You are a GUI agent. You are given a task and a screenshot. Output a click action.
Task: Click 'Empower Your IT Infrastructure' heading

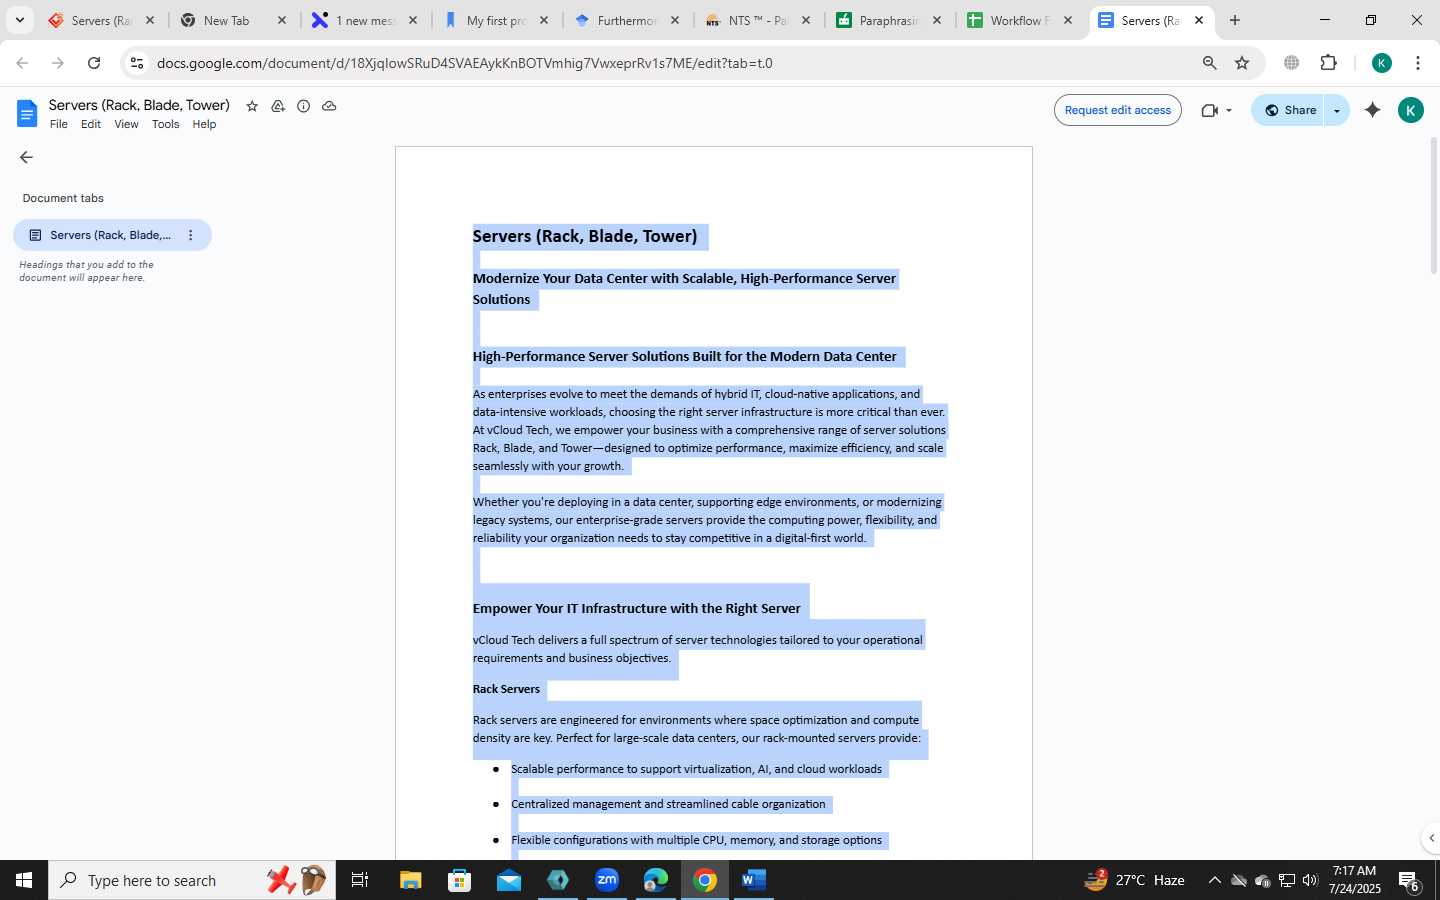click(x=636, y=608)
